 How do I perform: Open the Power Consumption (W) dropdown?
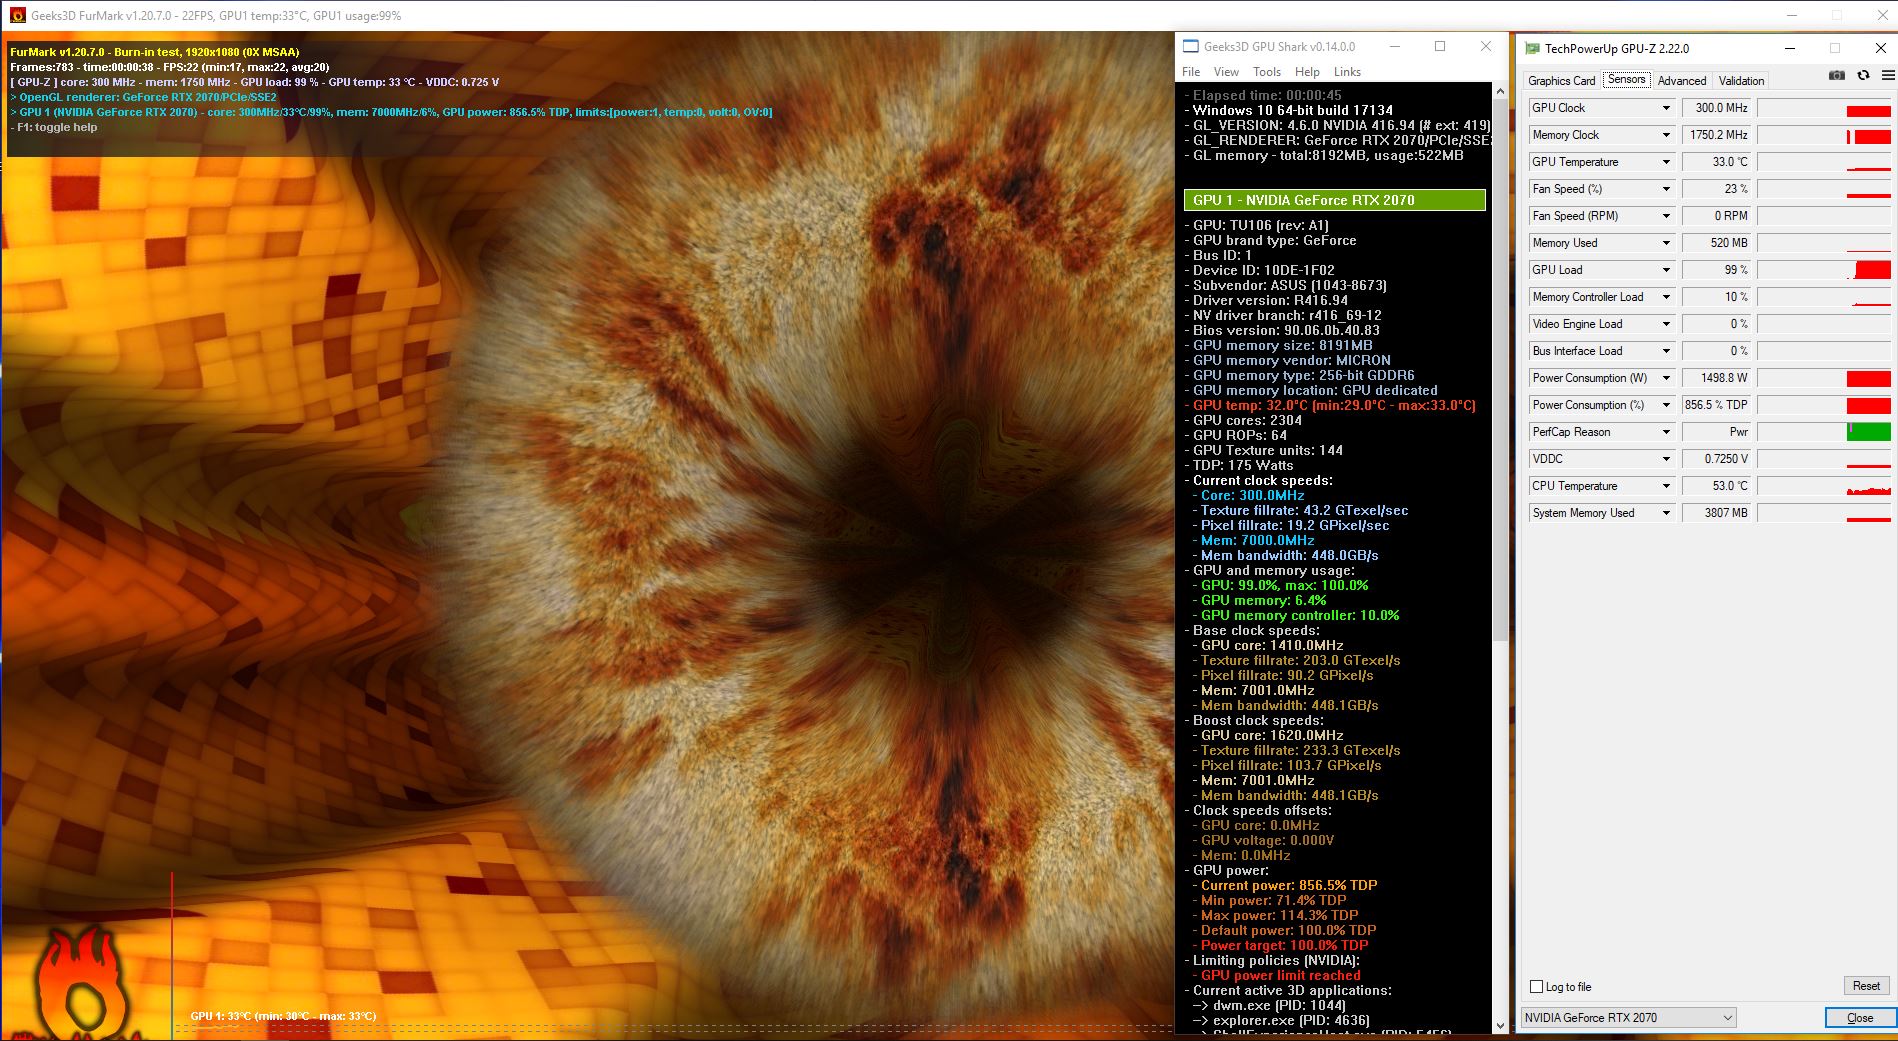1666,378
